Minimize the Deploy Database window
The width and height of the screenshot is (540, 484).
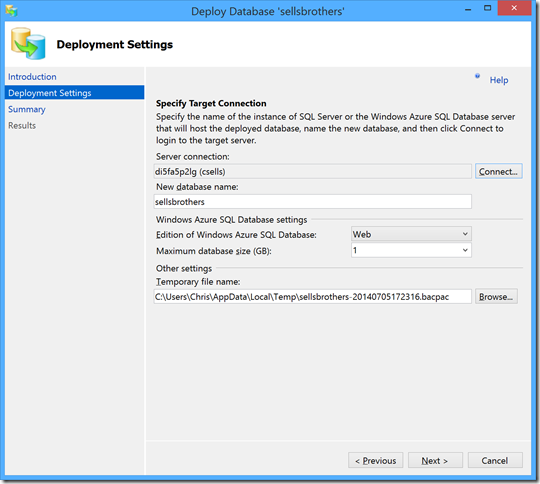click(x=468, y=9)
